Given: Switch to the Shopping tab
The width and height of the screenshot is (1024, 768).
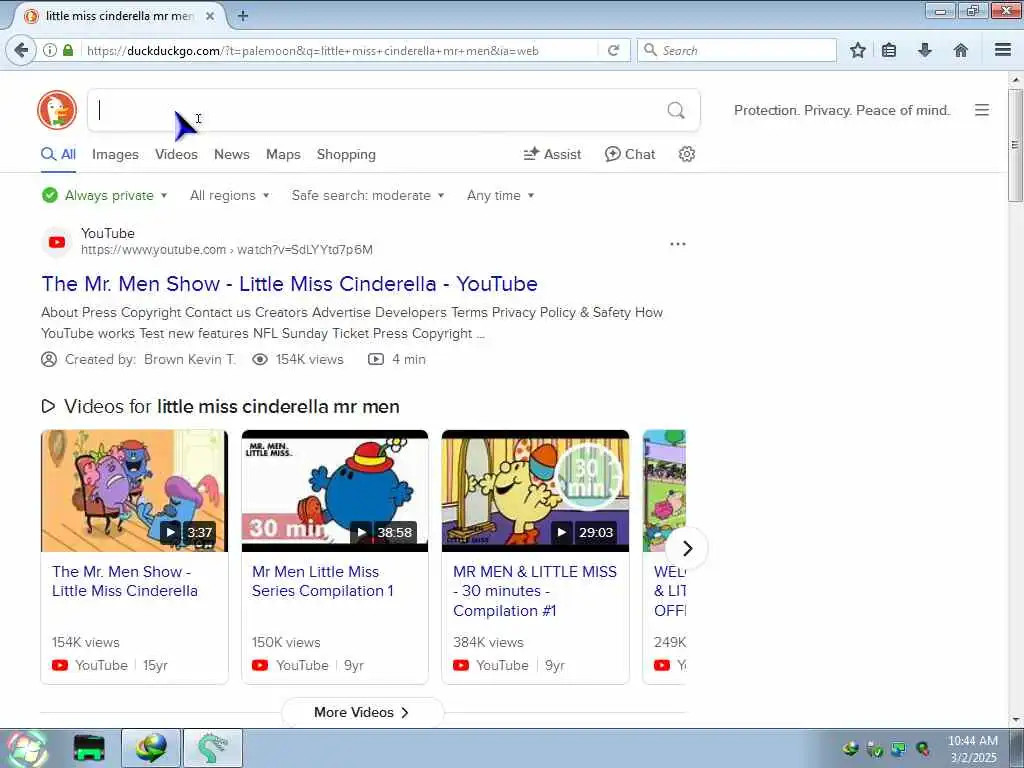Looking at the screenshot, I should [x=346, y=155].
